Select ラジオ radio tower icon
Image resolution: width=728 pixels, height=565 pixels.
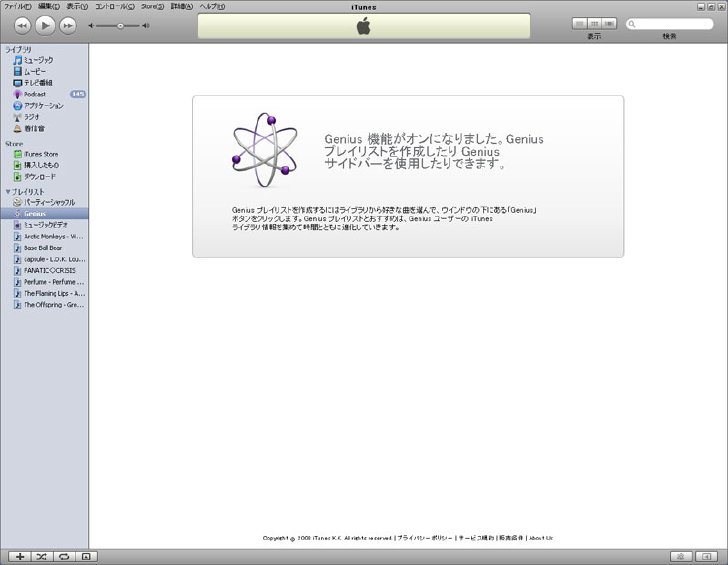pos(18,117)
